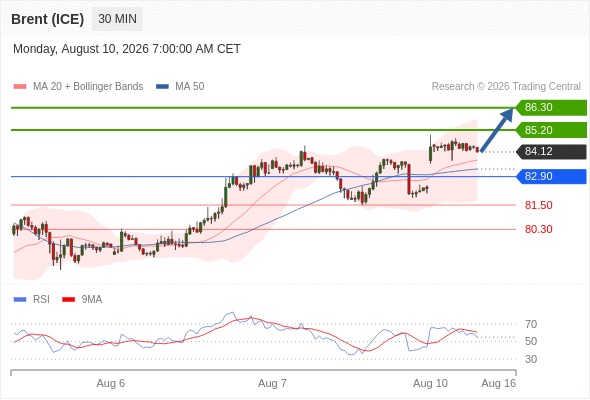
Task: Click the 80.30 red support level
Action: point(538,229)
